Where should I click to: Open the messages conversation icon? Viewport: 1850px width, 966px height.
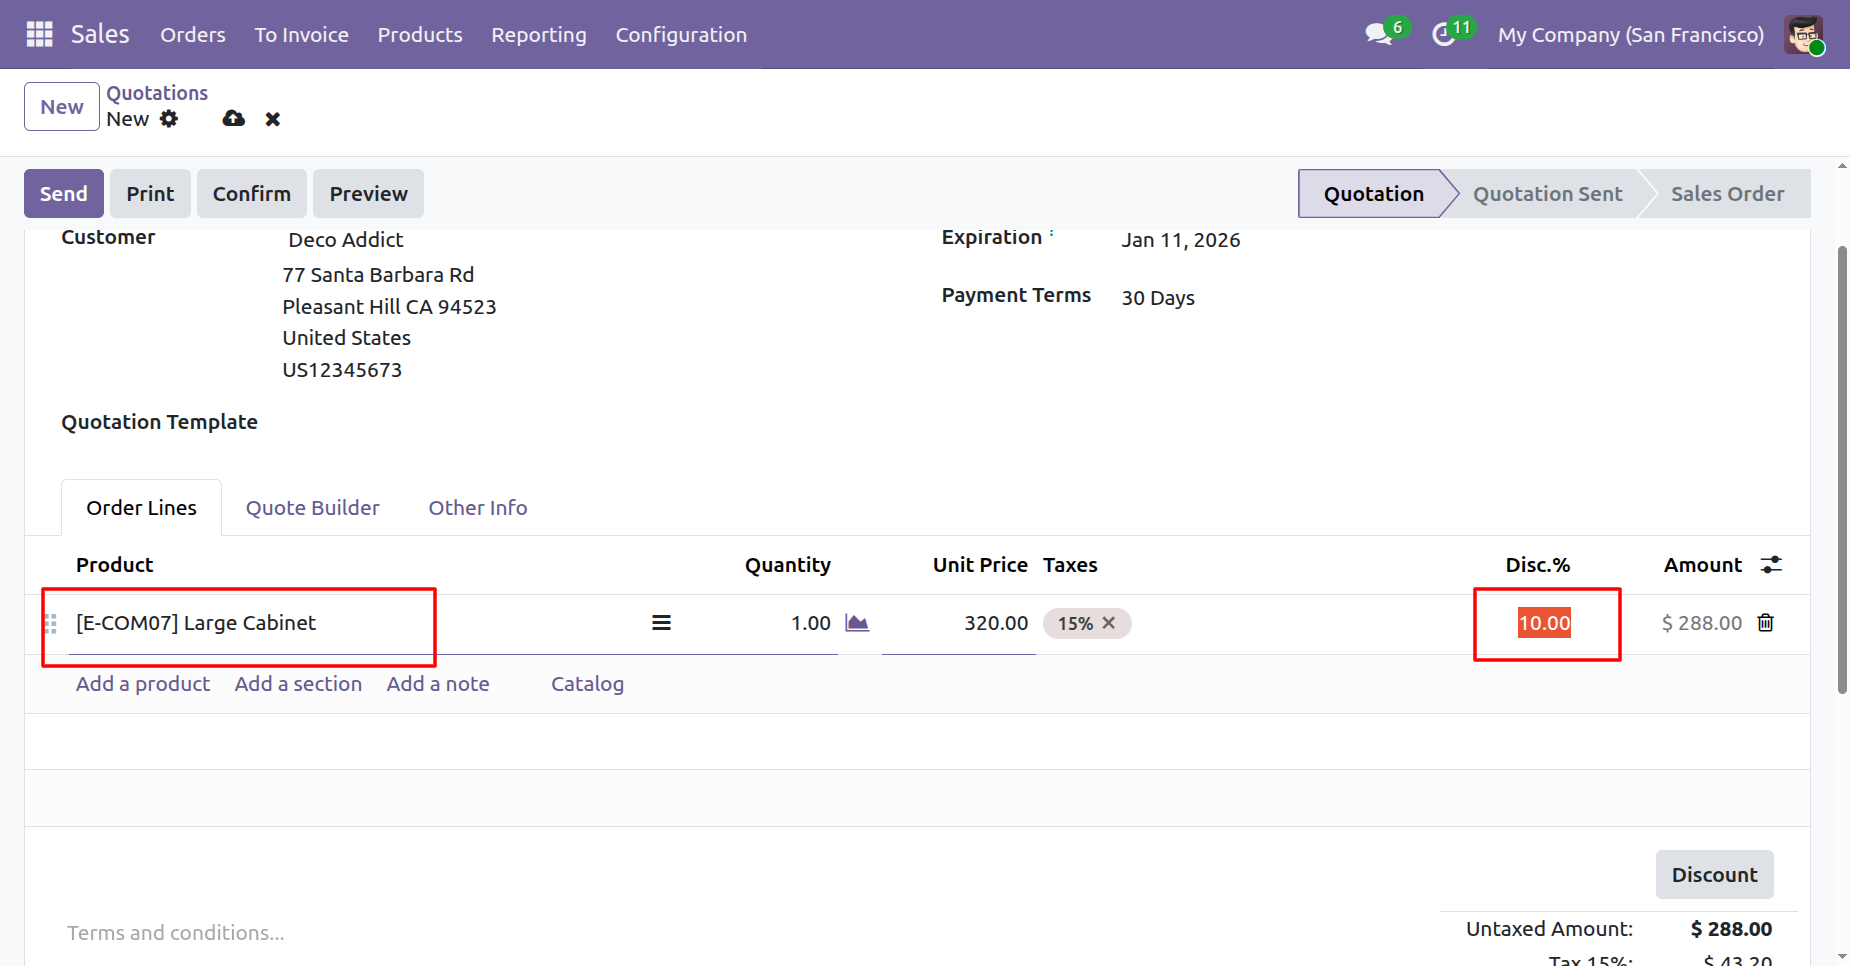[1379, 34]
